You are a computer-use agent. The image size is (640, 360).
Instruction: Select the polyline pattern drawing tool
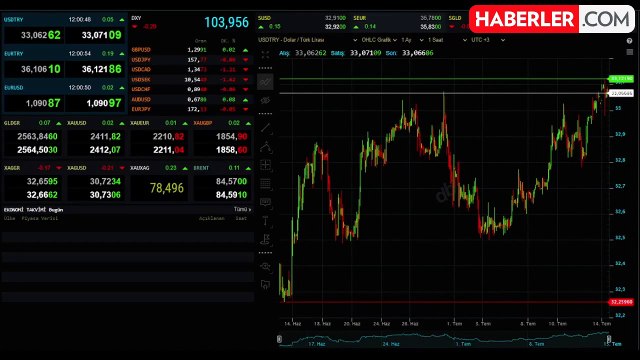[265, 147]
